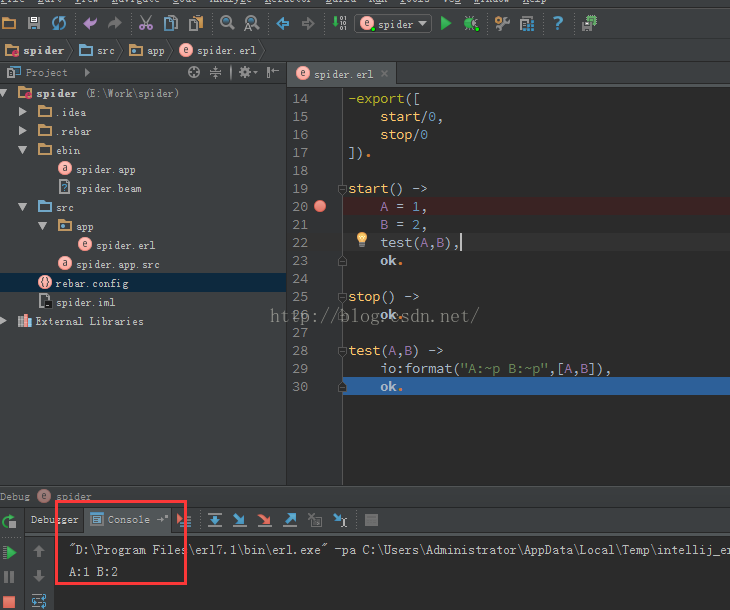This screenshot has width=730, height=610.
Task: Navigate back with the left arrow
Action: [x=283, y=23]
